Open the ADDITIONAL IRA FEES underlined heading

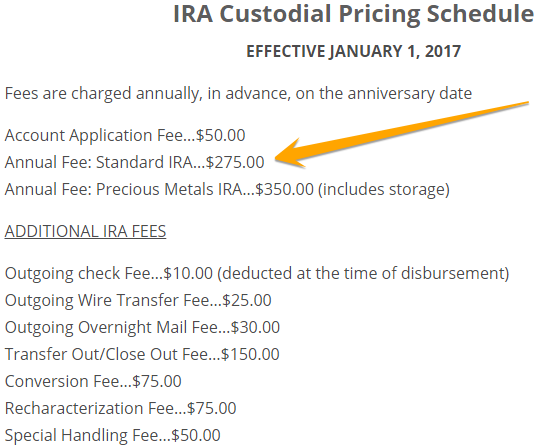[x=85, y=231]
